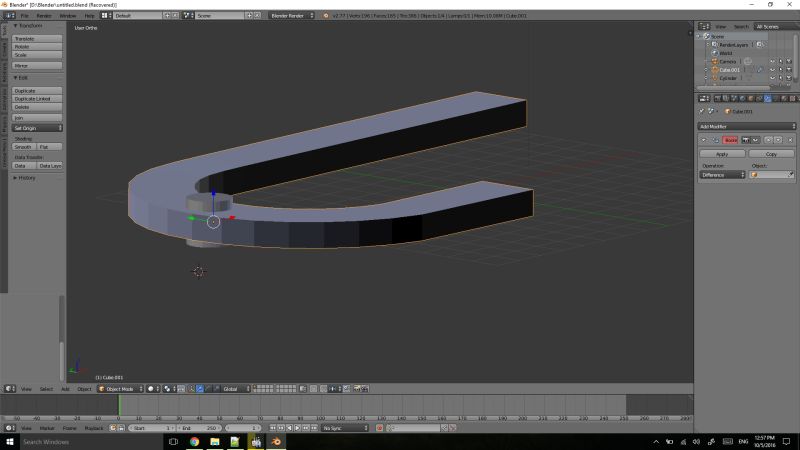Jump to first frame in timeline
The width and height of the screenshot is (800, 450).
272,428
